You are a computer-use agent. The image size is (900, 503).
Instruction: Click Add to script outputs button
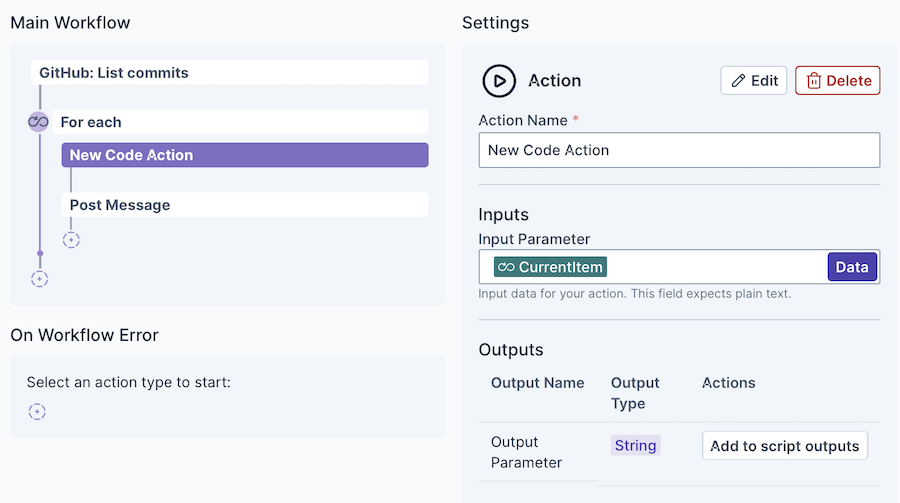point(785,446)
